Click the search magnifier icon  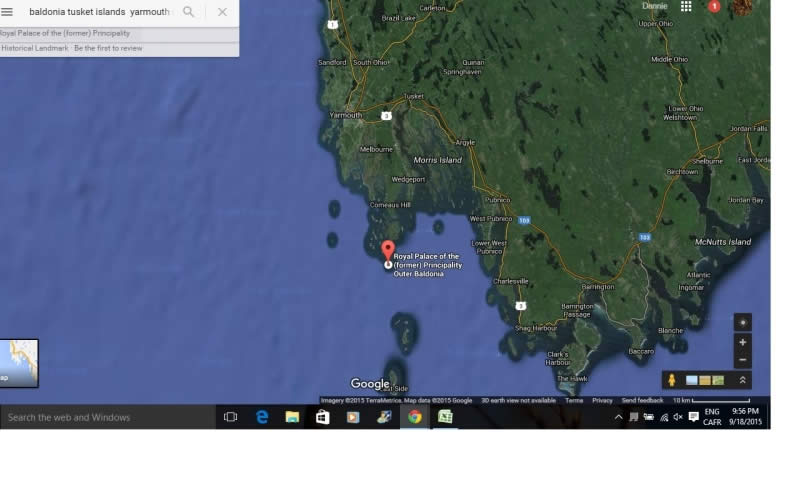pyautogui.click(x=188, y=12)
